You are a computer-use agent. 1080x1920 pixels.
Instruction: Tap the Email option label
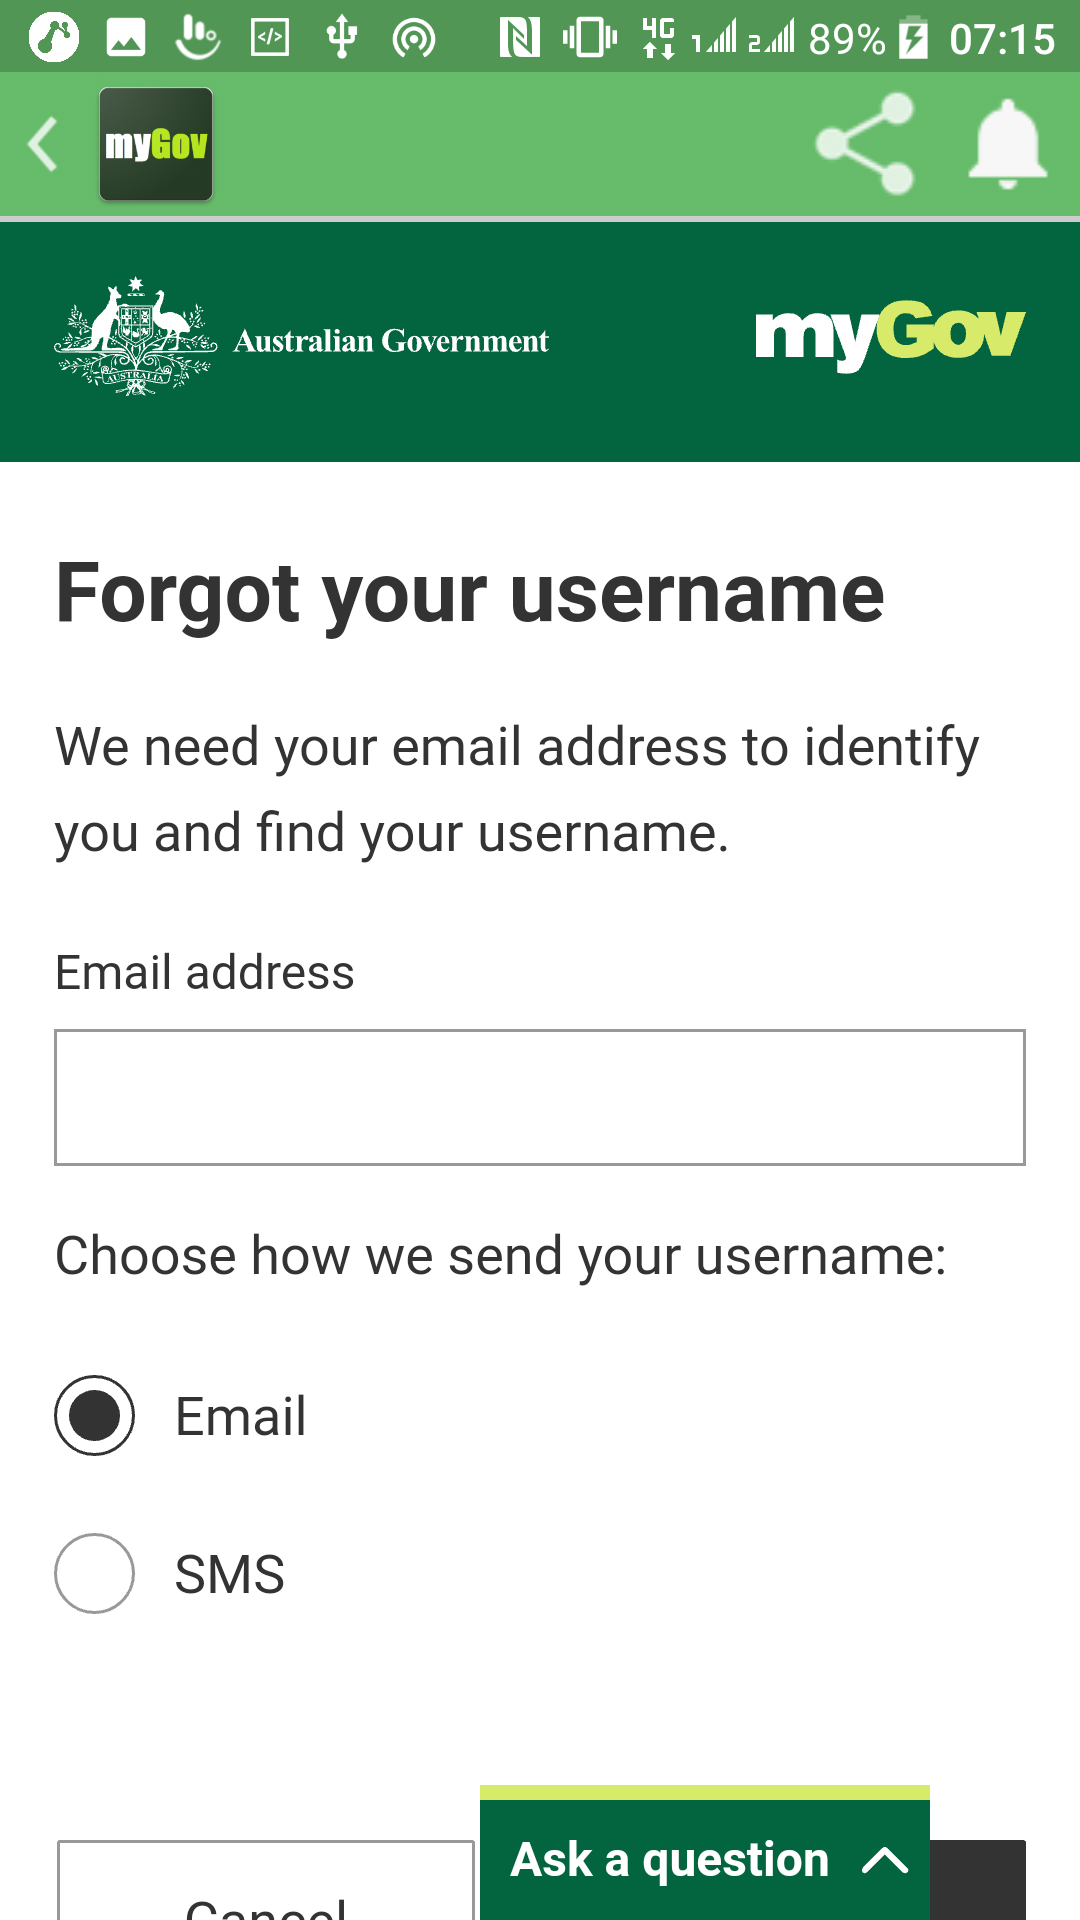tap(241, 1417)
